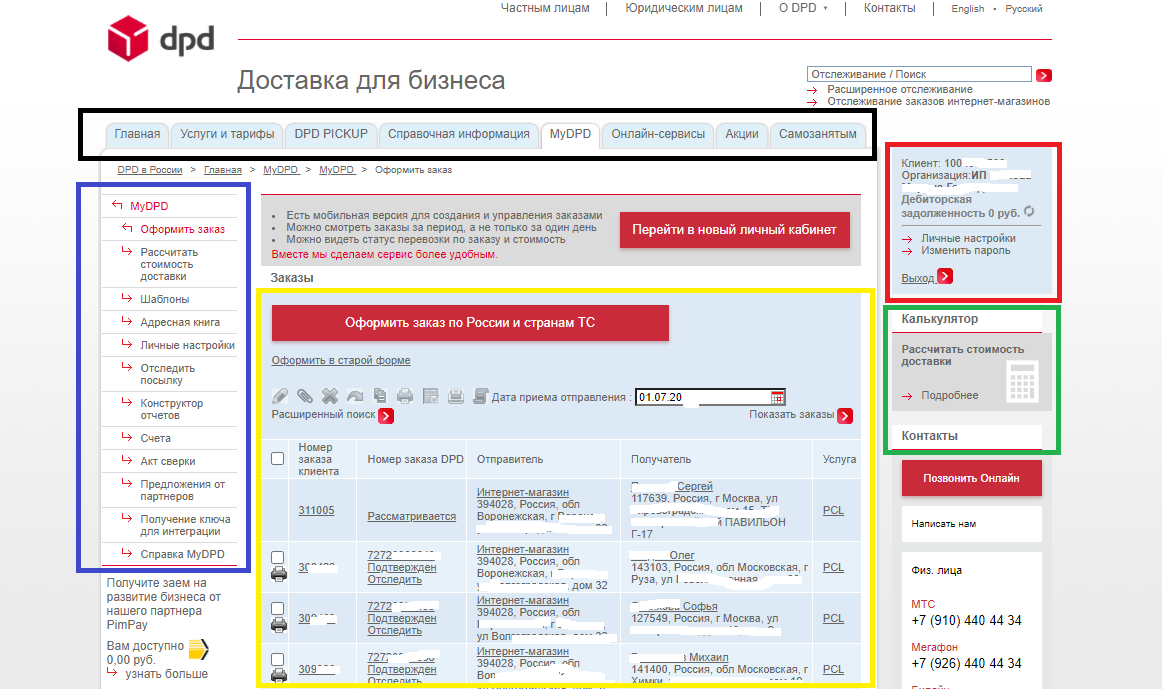Click Оформить заказ по России и странам ТС
Viewport: 1162px width, 689px height.
click(470, 323)
